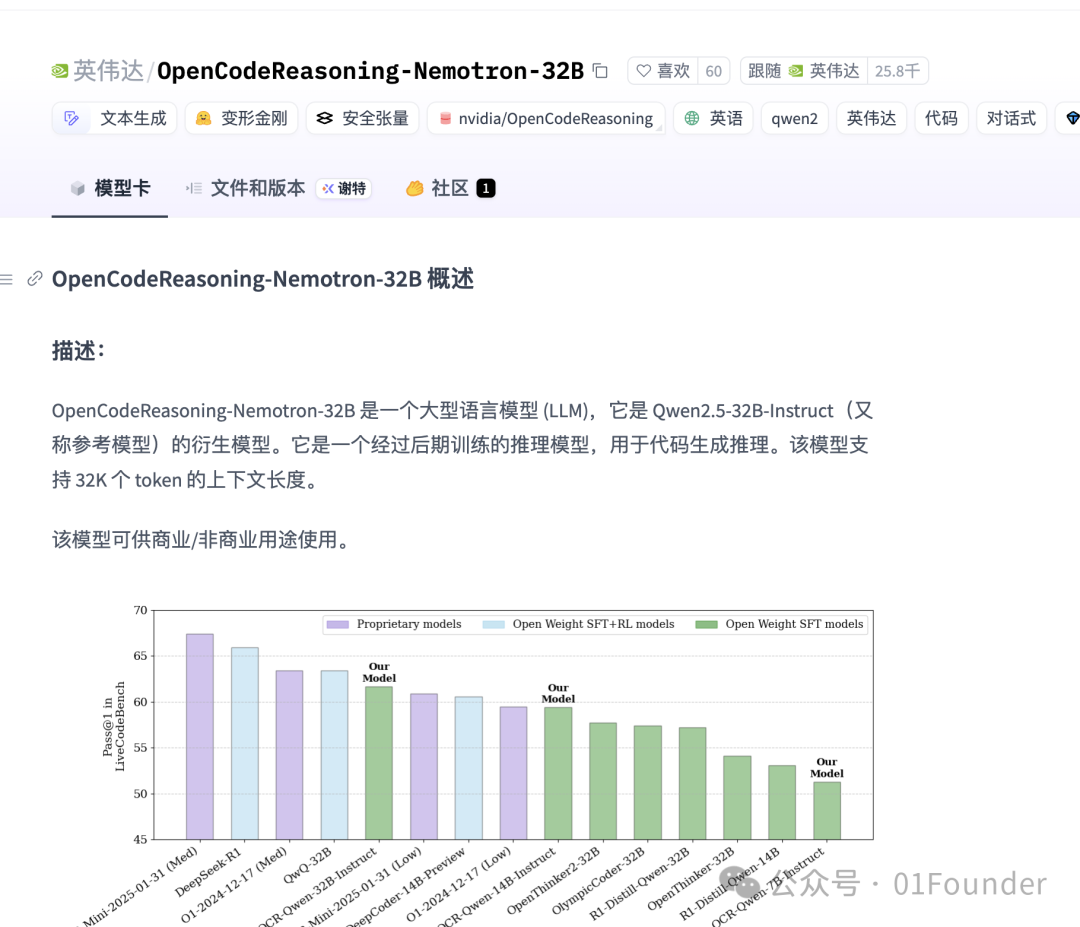Copy the model name with the copy icon
The height and width of the screenshot is (927, 1080).
coord(601,71)
